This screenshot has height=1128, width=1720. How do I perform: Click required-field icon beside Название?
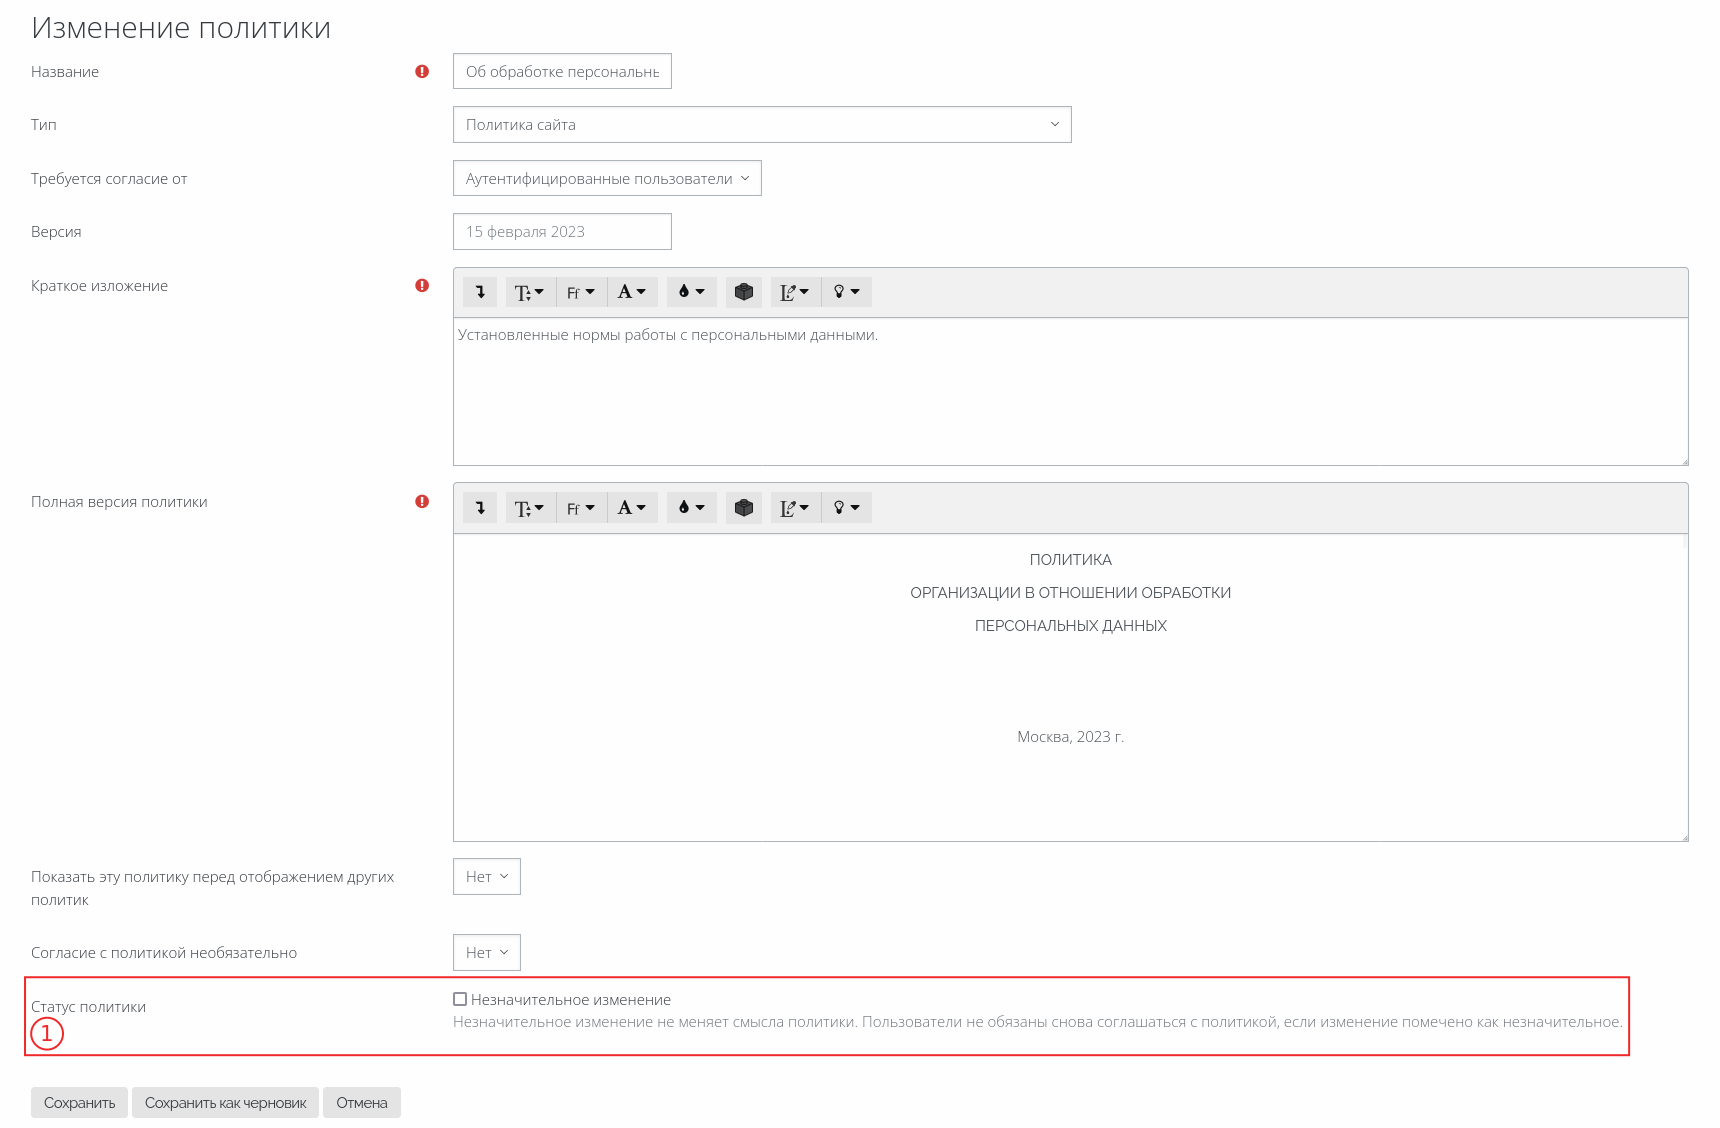[x=422, y=72]
